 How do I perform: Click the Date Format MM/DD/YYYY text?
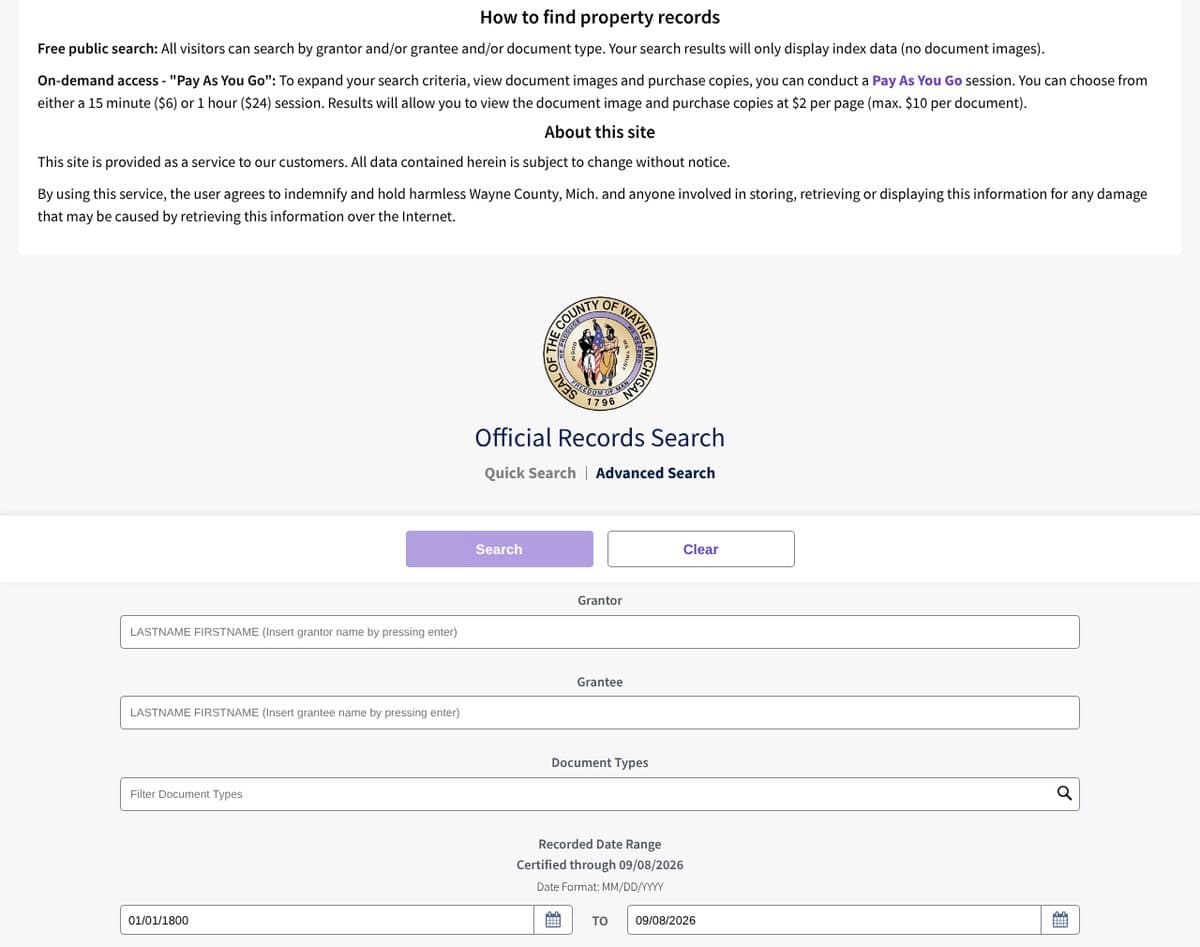tap(600, 887)
